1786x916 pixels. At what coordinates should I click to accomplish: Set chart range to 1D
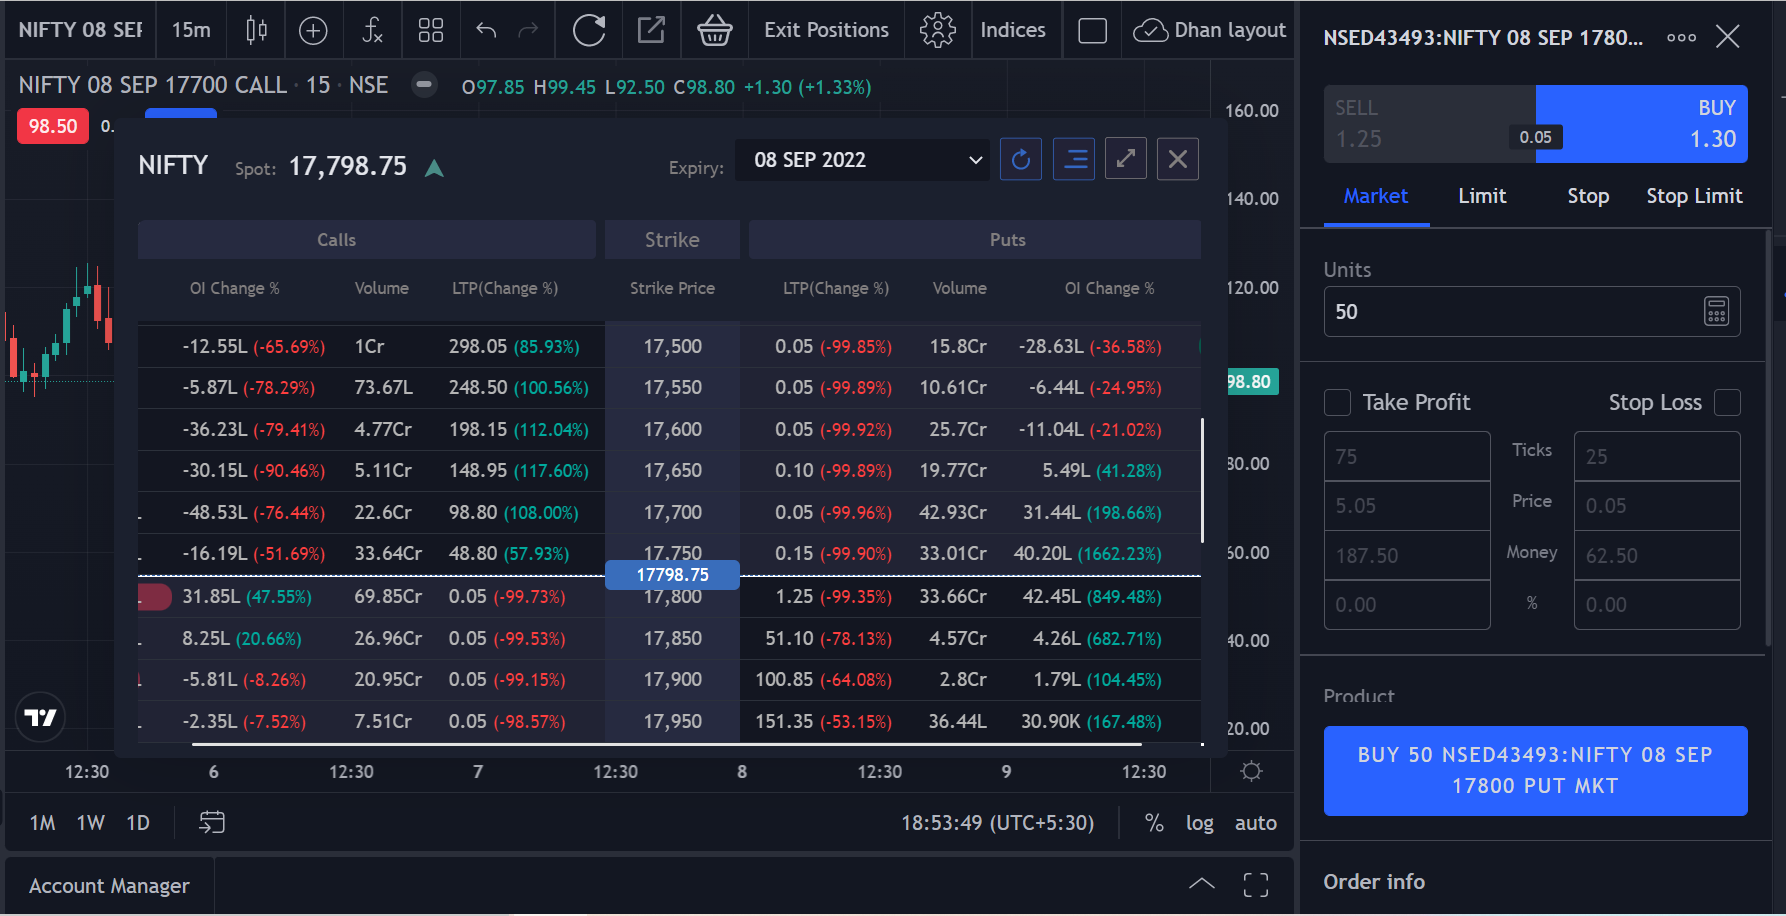tap(138, 823)
